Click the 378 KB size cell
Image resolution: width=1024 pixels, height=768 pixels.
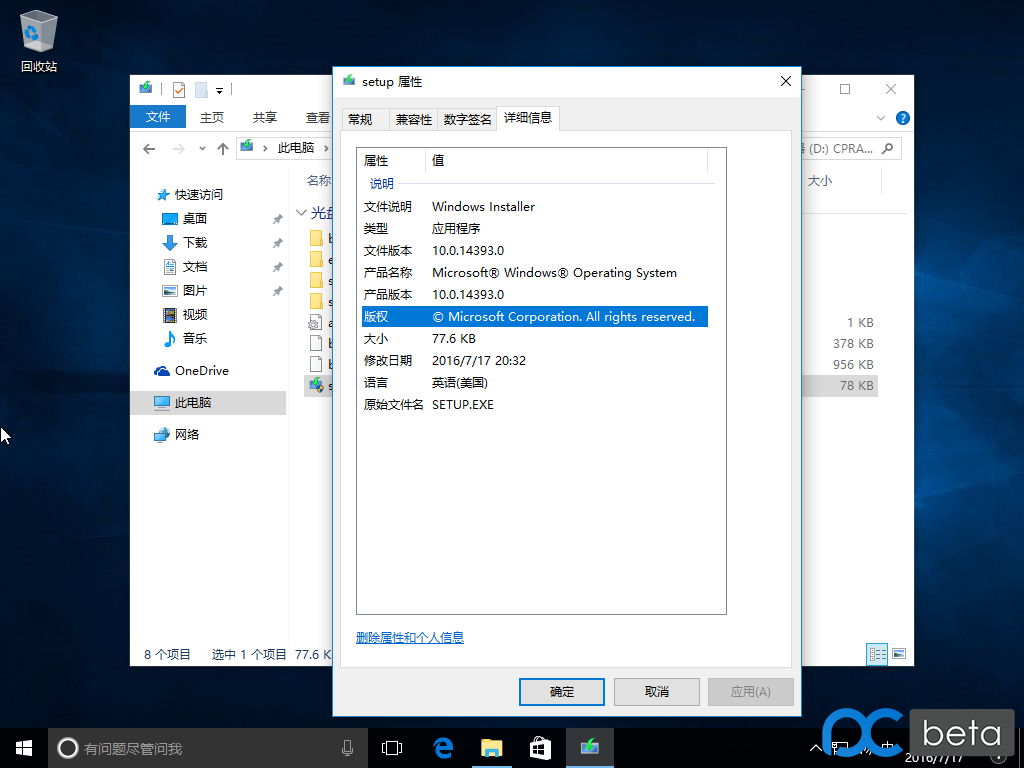click(853, 344)
